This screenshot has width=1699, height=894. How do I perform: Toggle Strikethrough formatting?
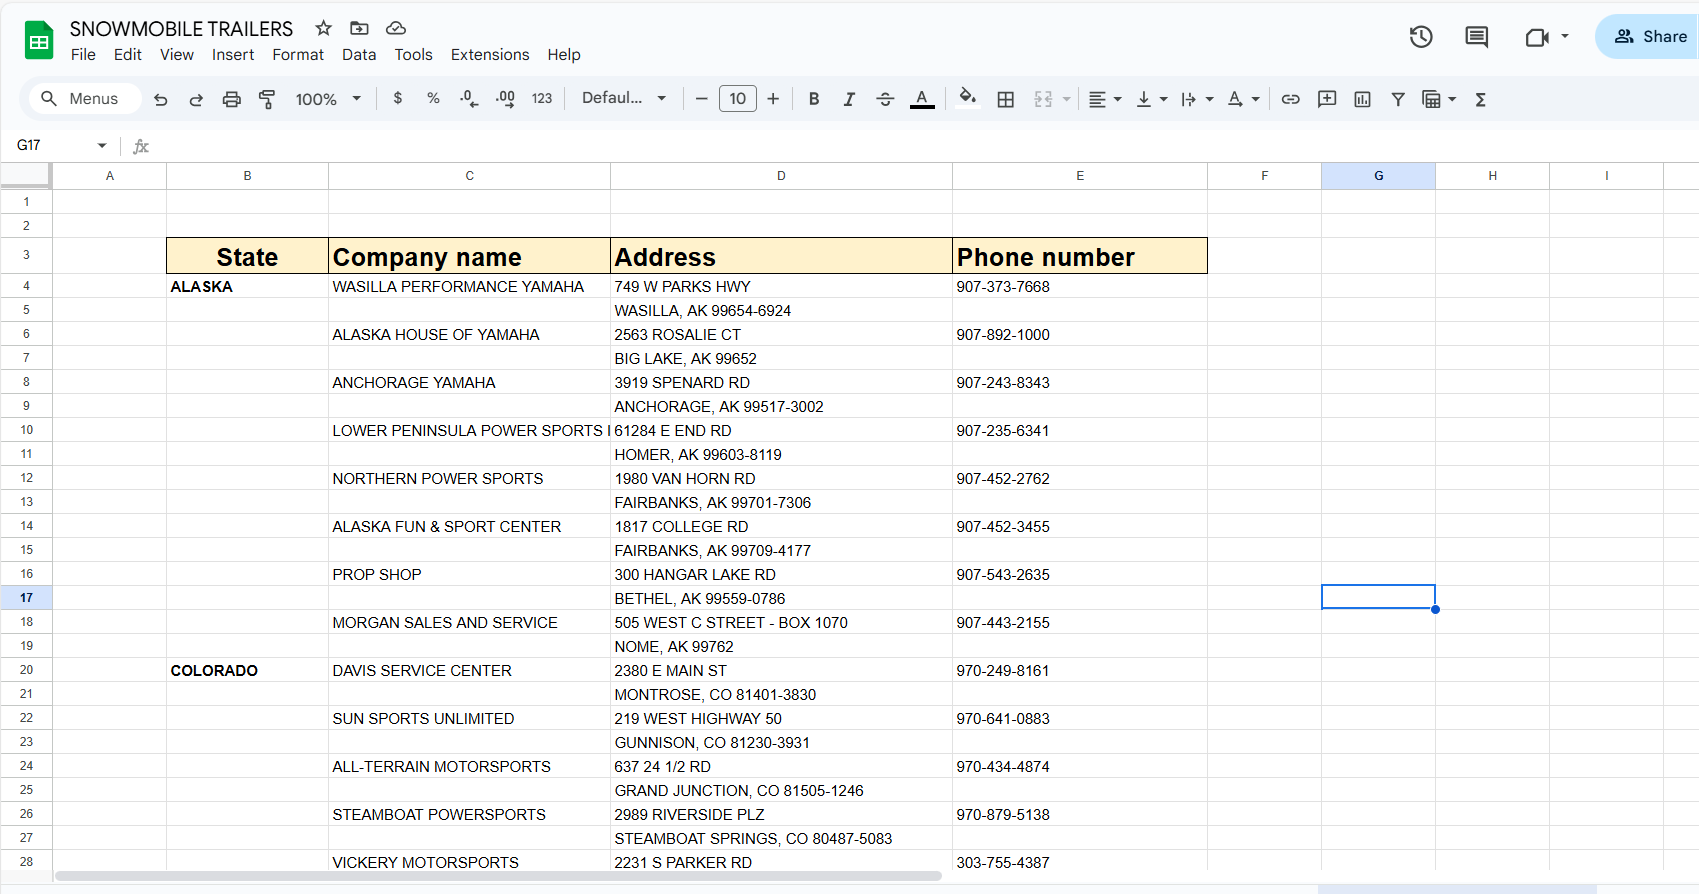click(885, 99)
